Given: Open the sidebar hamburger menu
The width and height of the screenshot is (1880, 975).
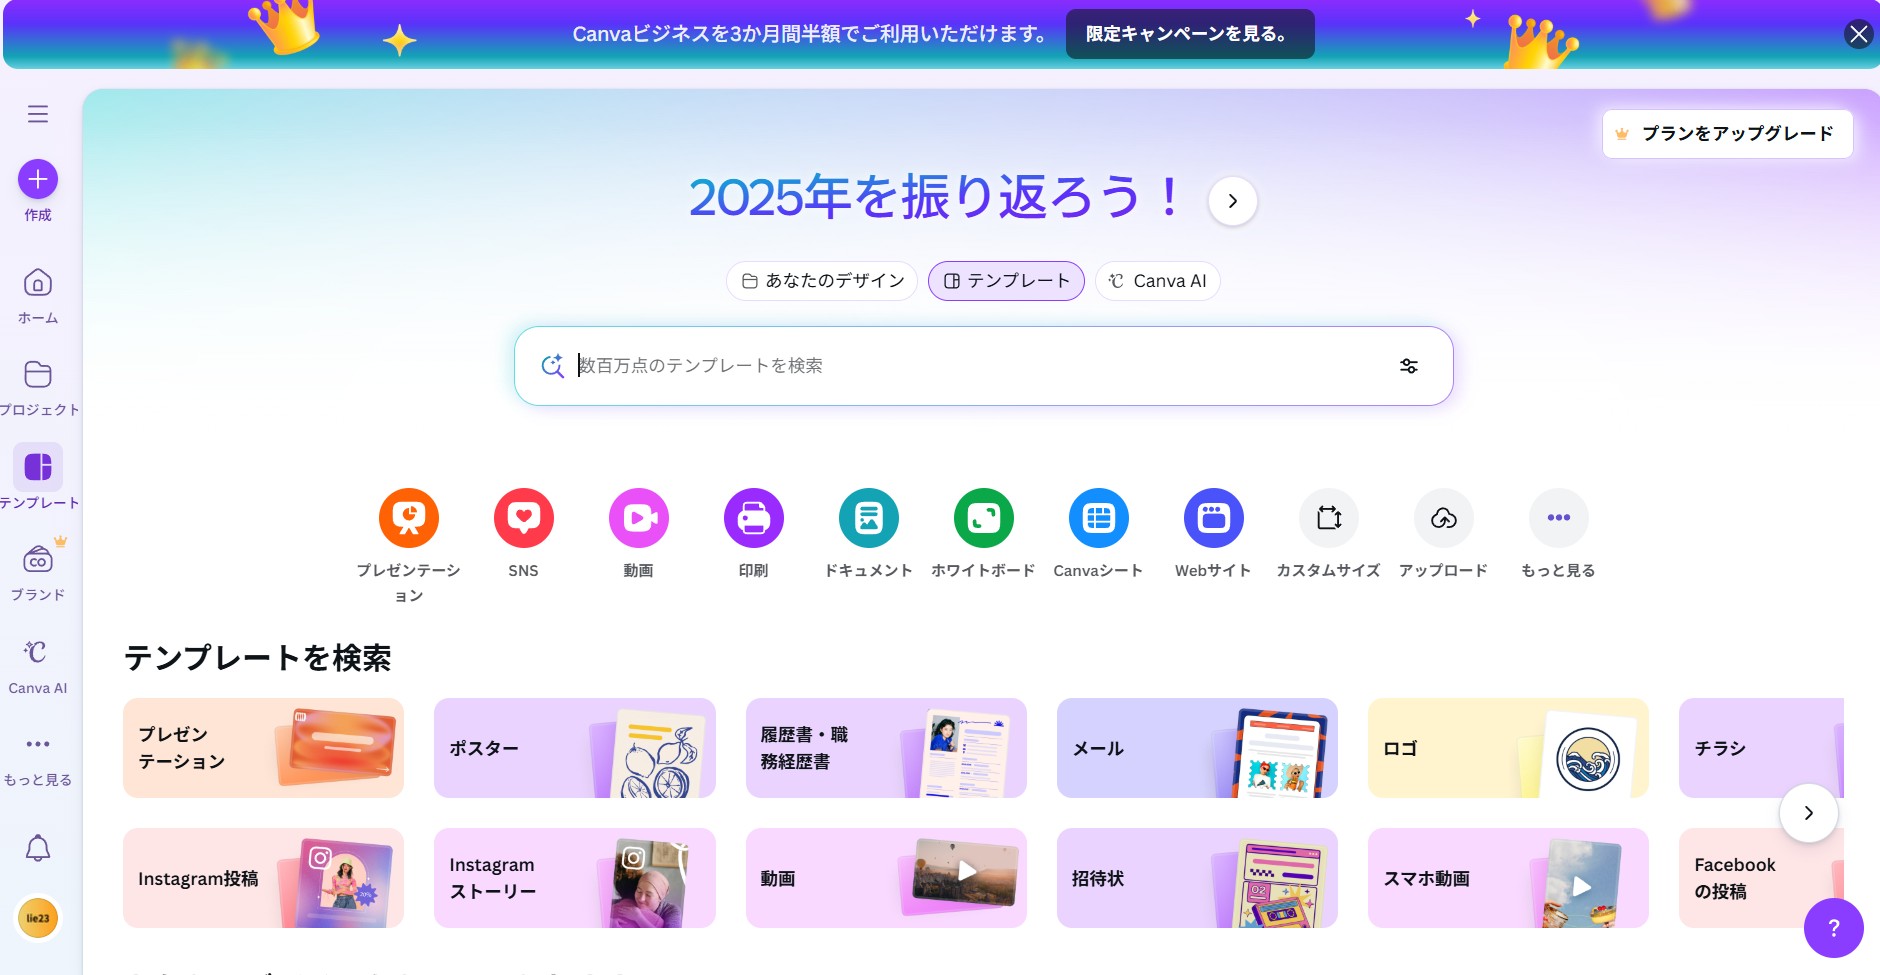Looking at the screenshot, I should (38, 113).
